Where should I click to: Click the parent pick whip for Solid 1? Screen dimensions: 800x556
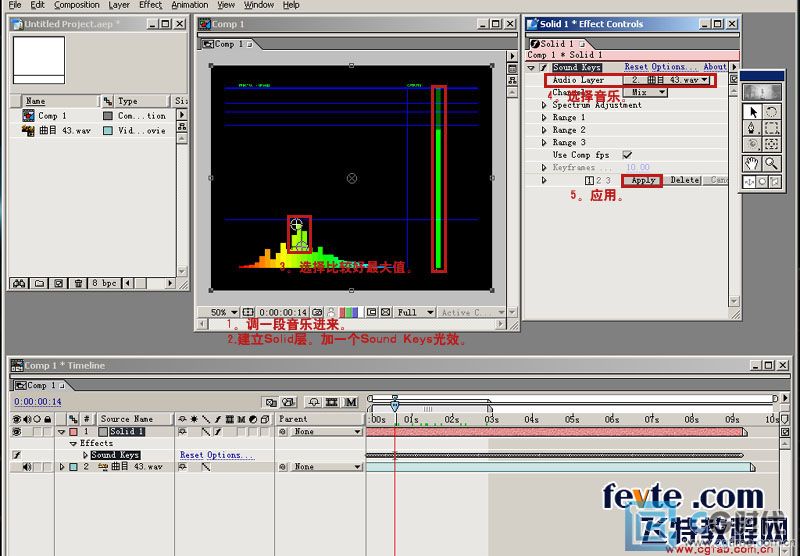[283, 432]
